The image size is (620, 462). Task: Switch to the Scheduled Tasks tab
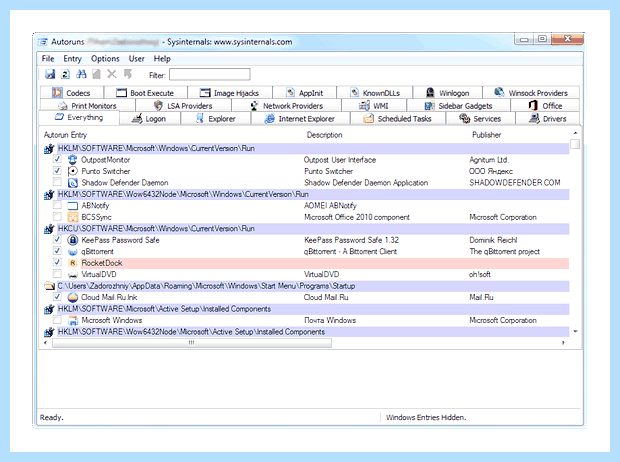point(398,119)
